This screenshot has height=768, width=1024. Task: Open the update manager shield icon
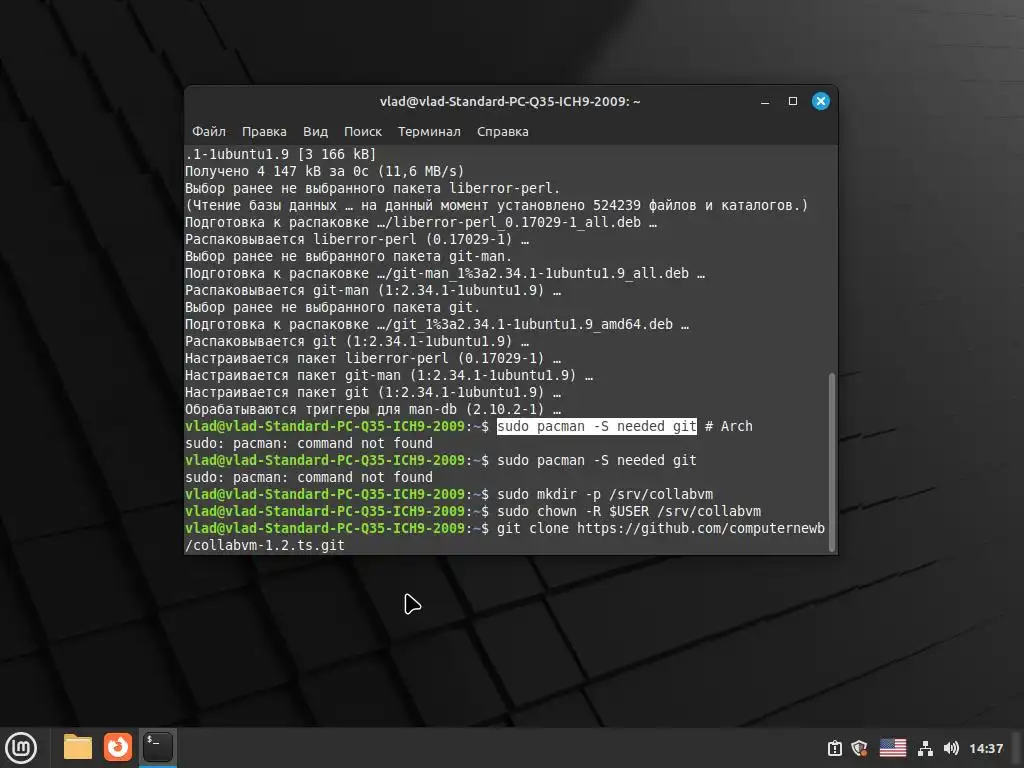point(859,748)
